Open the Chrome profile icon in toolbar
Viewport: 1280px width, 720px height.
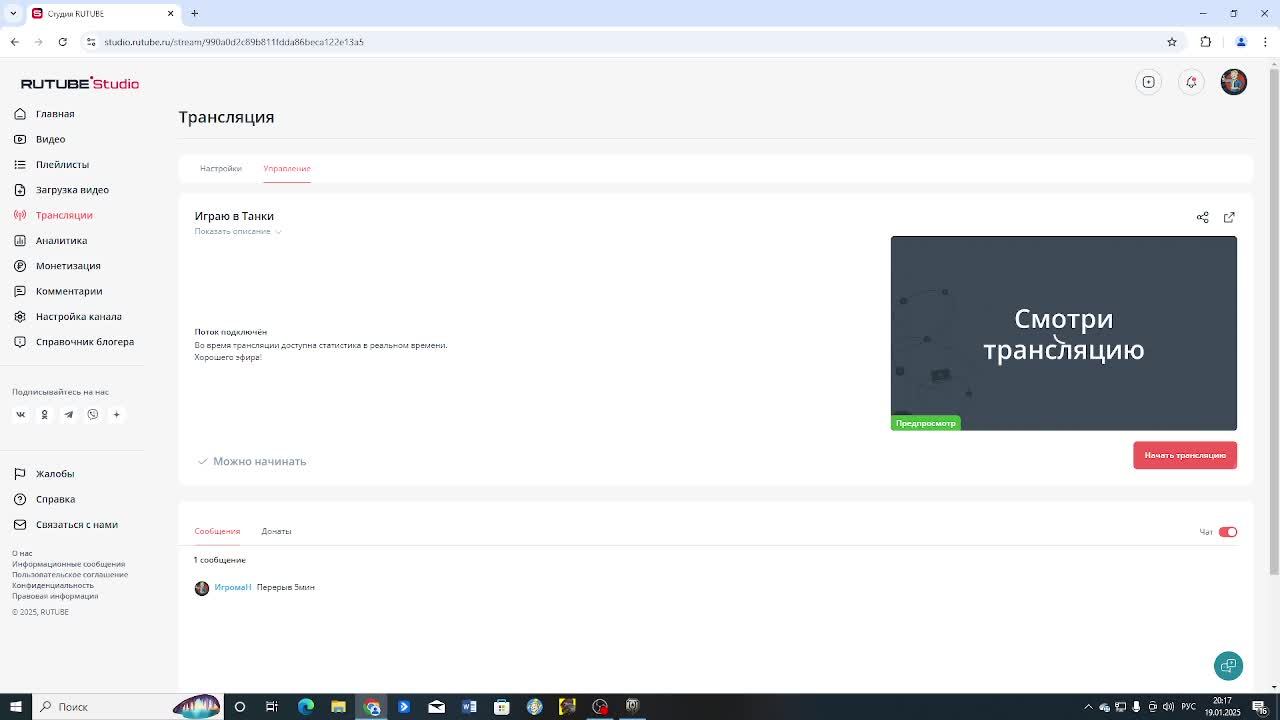pos(1241,42)
